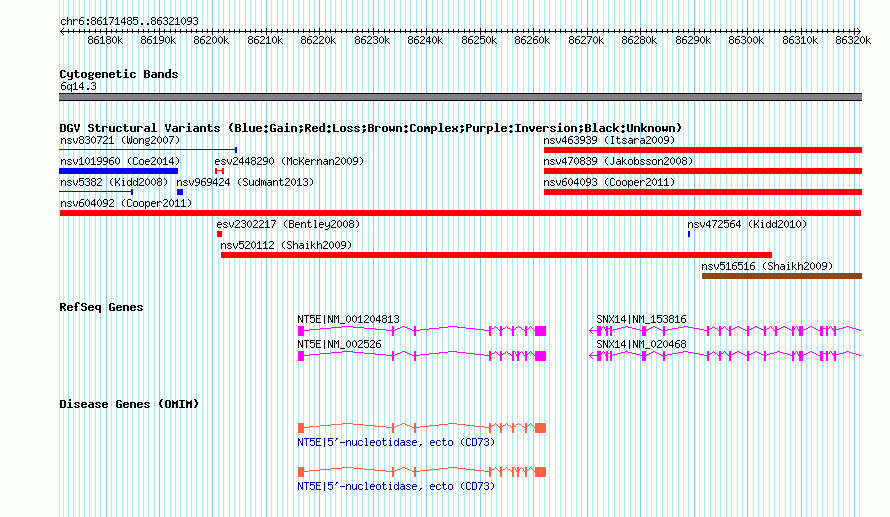This screenshot has height=517, width=890.
Task: Select the magenta SNX14 NM_020468 gene glyph
Action: pos(725,356)
